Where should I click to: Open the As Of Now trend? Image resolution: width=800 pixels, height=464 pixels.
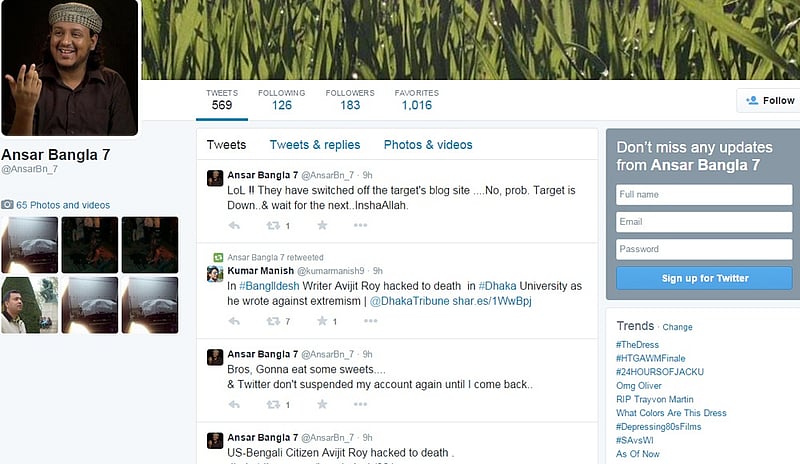click(x=638, y=454)
